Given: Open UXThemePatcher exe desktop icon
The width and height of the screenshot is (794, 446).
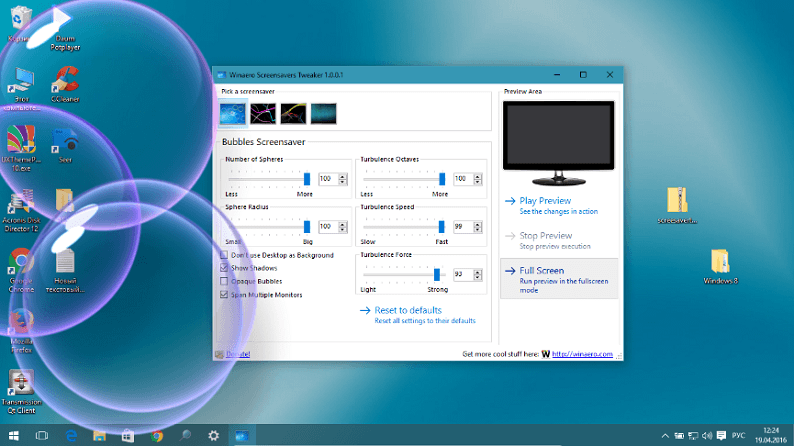Looking at the screenshot, I should tap(21, 149).
